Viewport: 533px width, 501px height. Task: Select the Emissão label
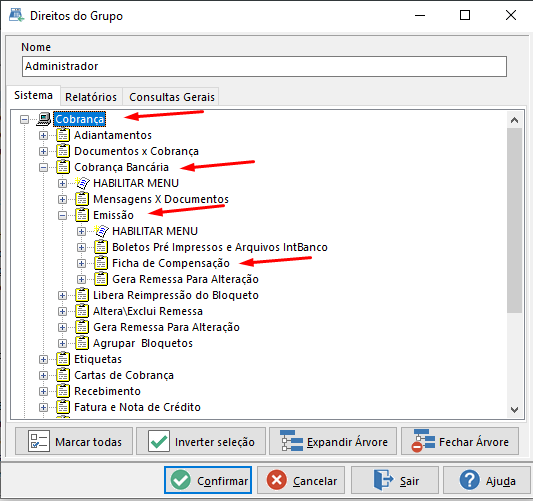pos(113,215)
